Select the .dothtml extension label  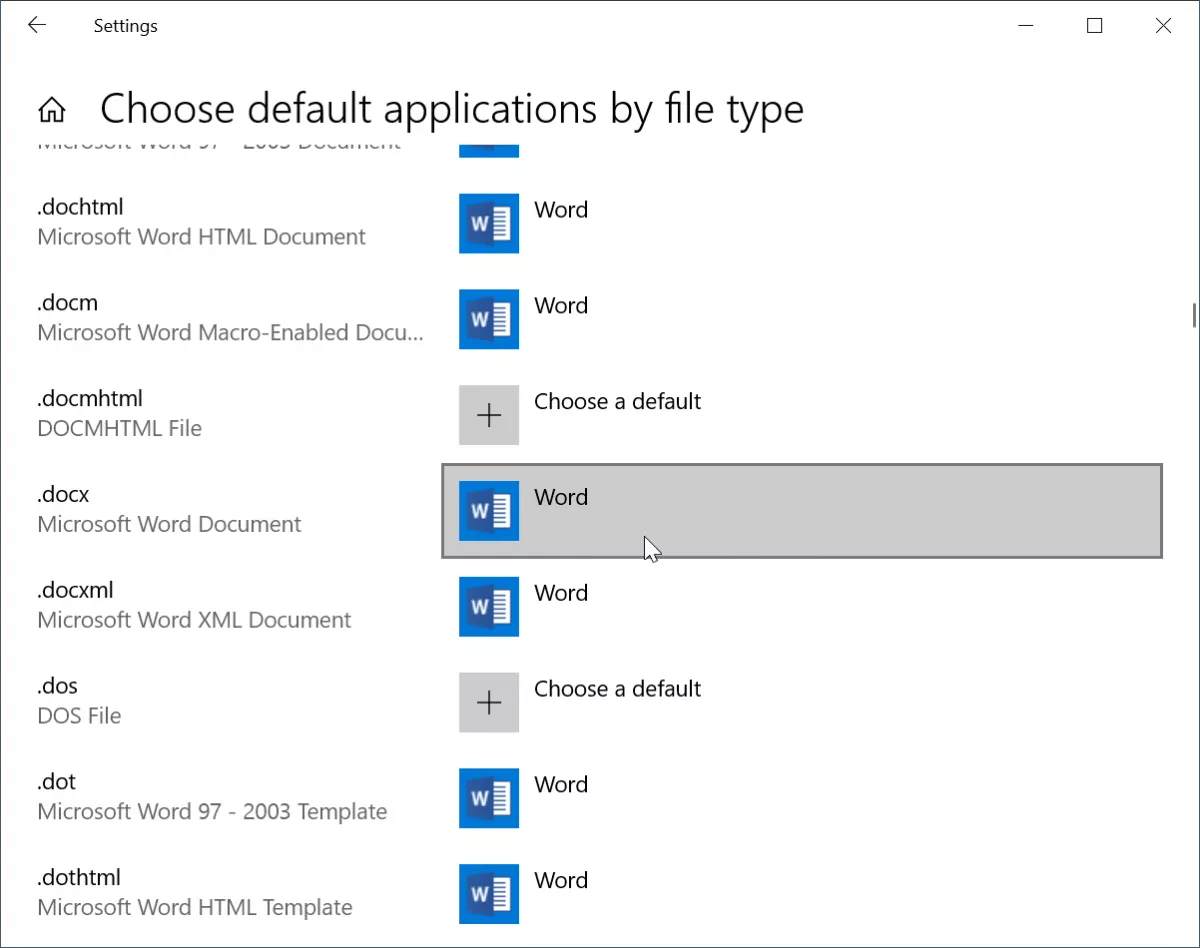click(79, 878)
